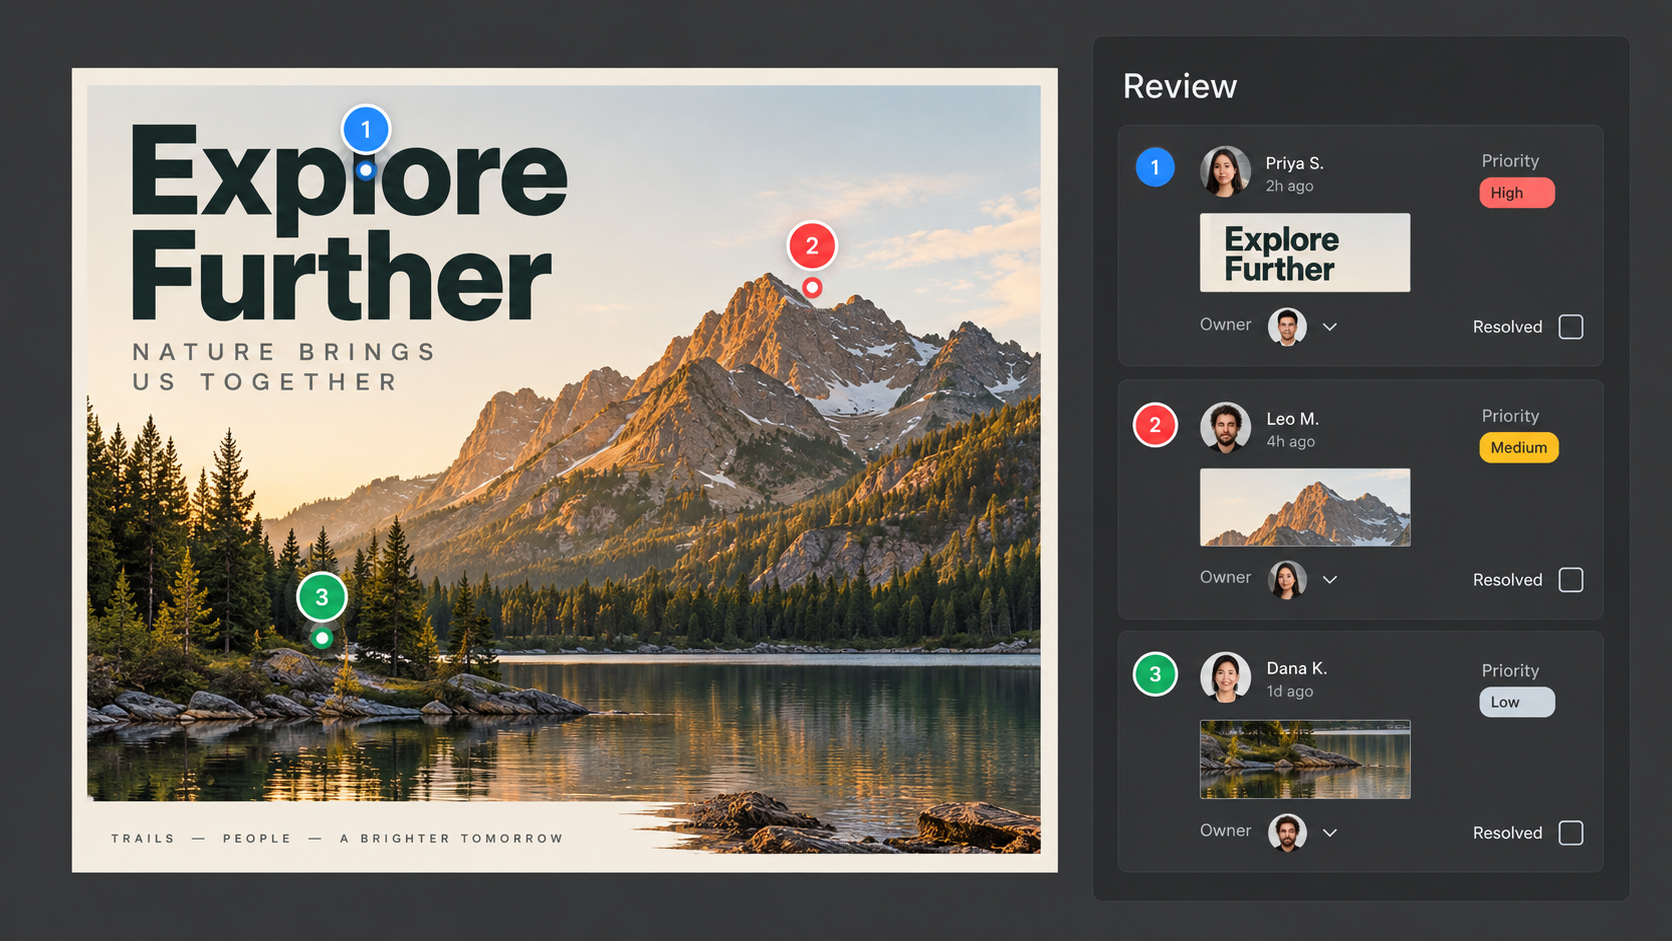Click the owner avatar on Priya's comment
The image size is (1672, 941).
click(1287, 326)
